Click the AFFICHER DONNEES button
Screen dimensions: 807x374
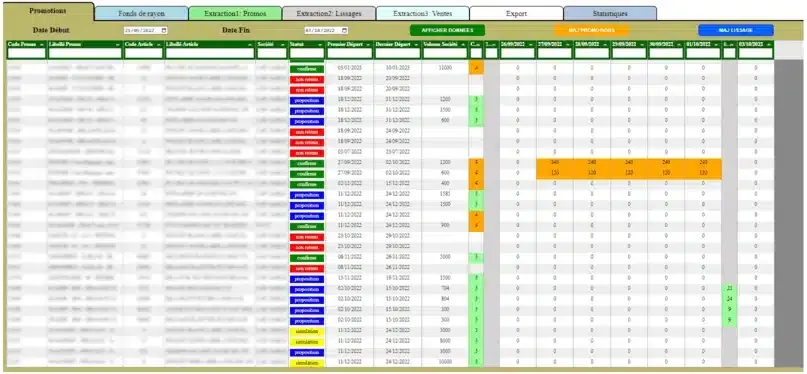[x=447, y=30]
